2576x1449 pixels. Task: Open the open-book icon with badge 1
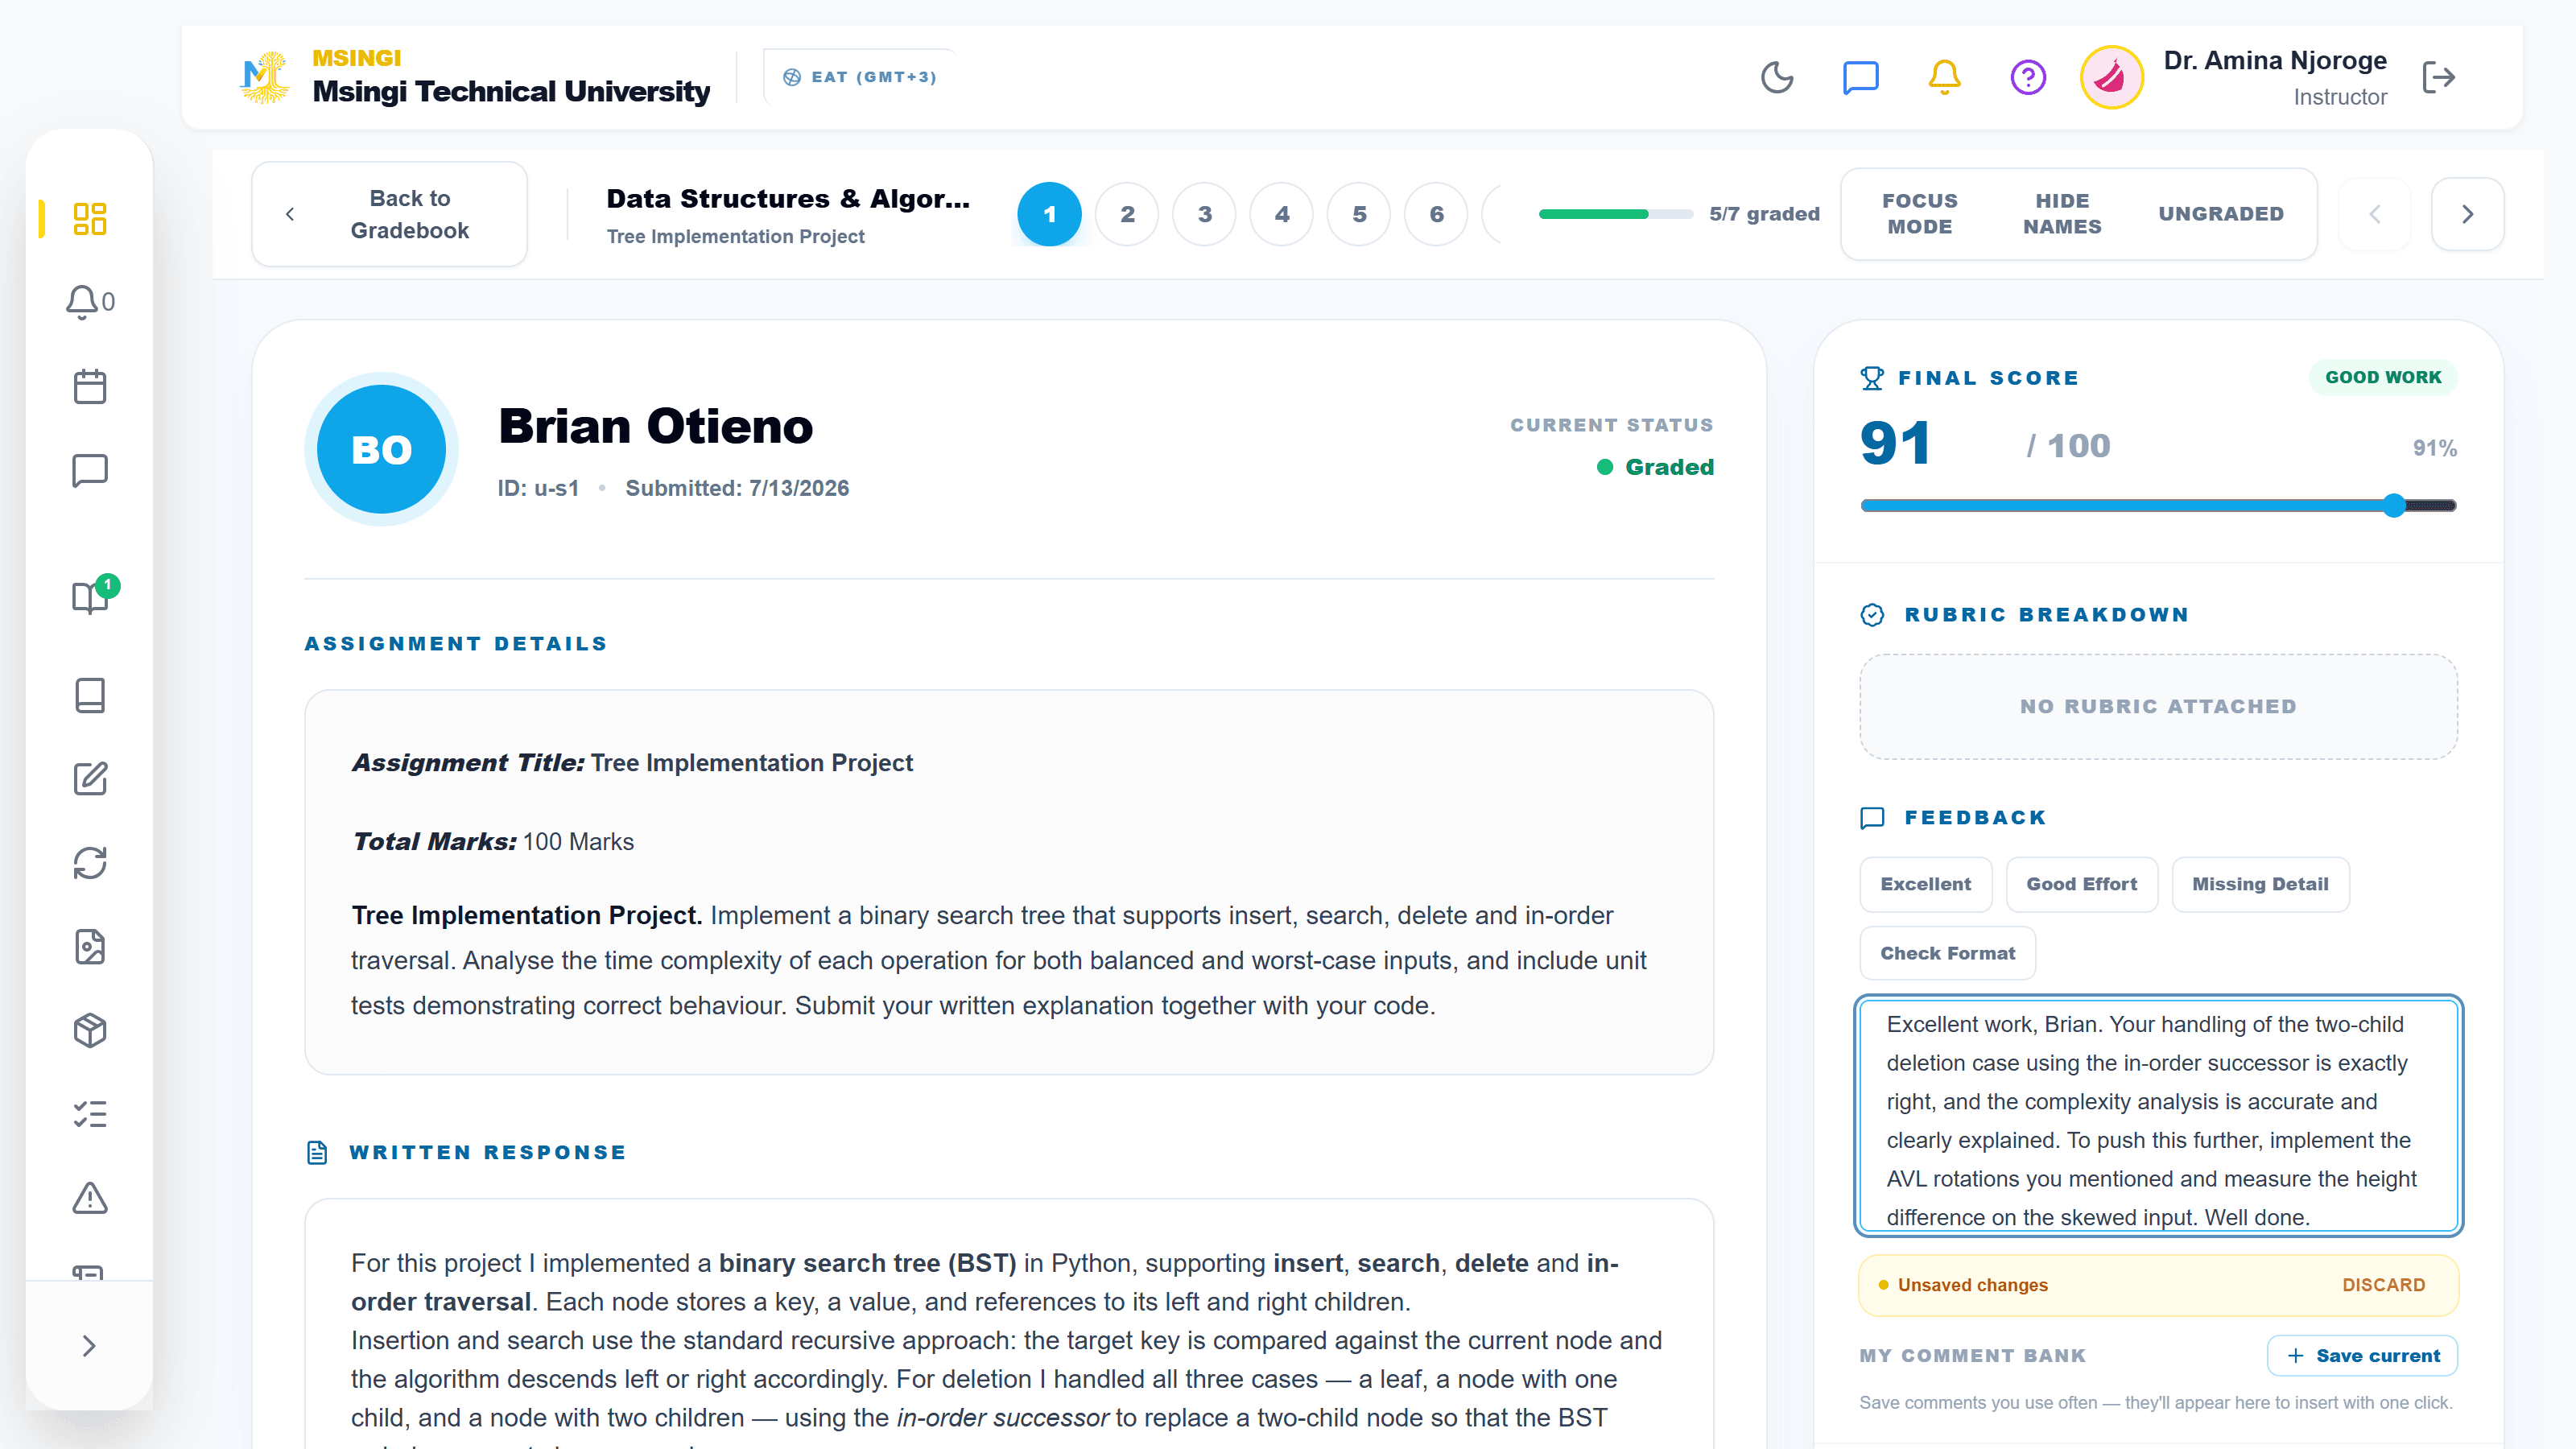pos(90,597)
